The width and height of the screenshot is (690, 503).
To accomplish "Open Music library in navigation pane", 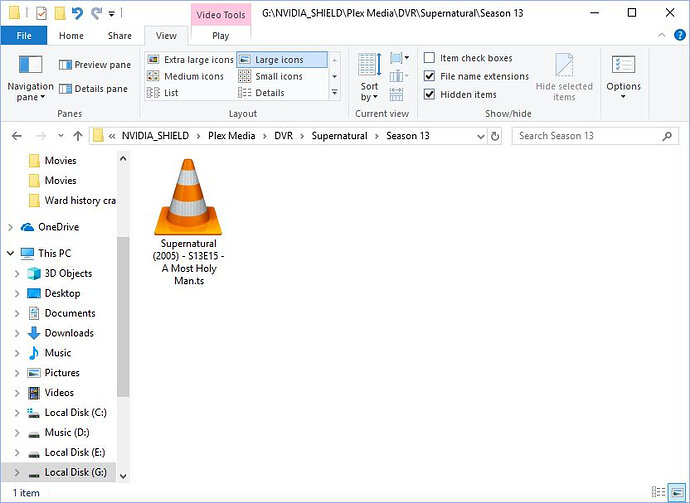I will 49,352.
